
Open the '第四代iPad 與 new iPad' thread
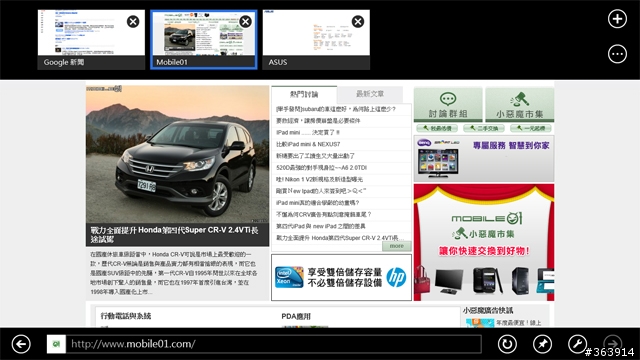[x=320, y=226]
